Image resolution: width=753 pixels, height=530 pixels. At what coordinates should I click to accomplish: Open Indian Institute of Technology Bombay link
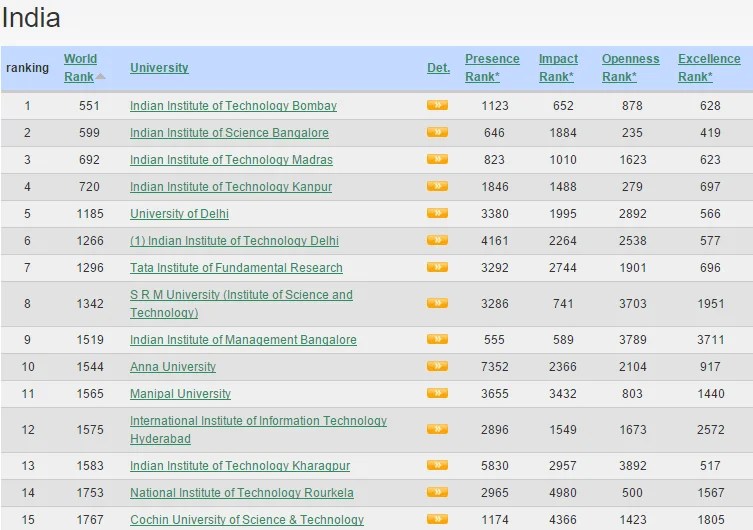pos(233,106)
